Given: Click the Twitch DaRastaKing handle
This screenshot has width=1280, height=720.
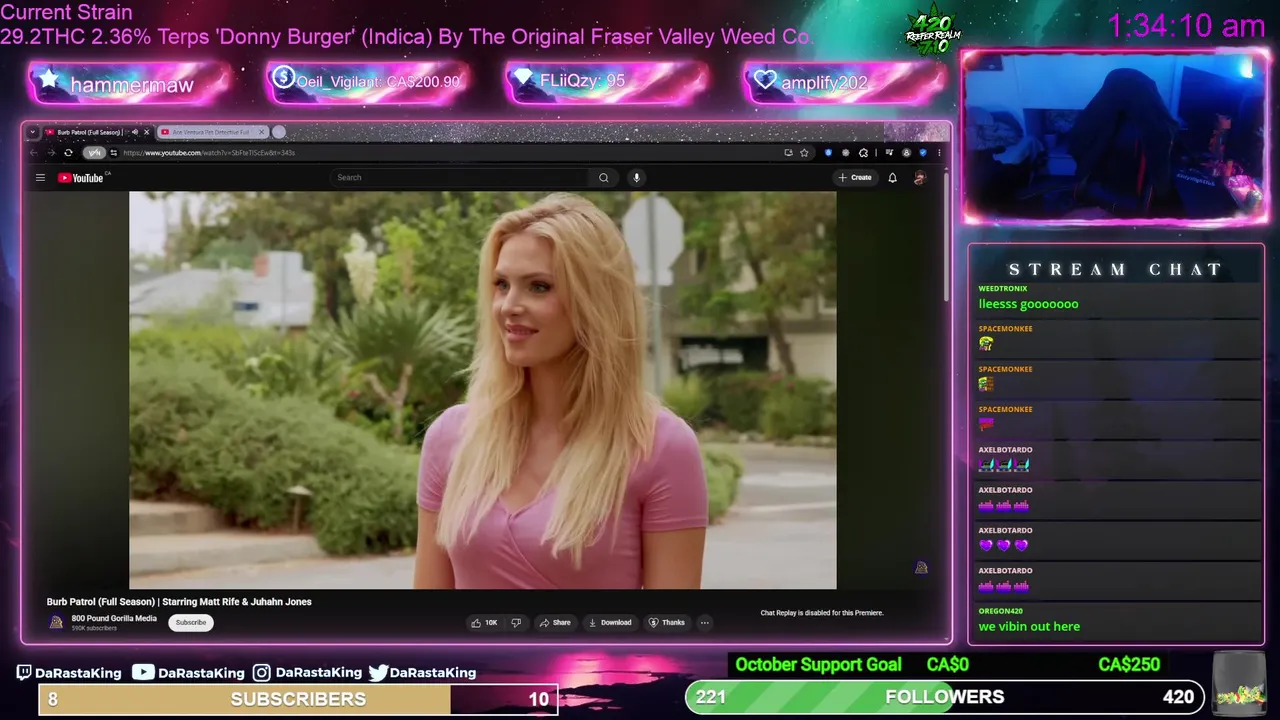Looking at the screenshot, I should coord(68,673).
